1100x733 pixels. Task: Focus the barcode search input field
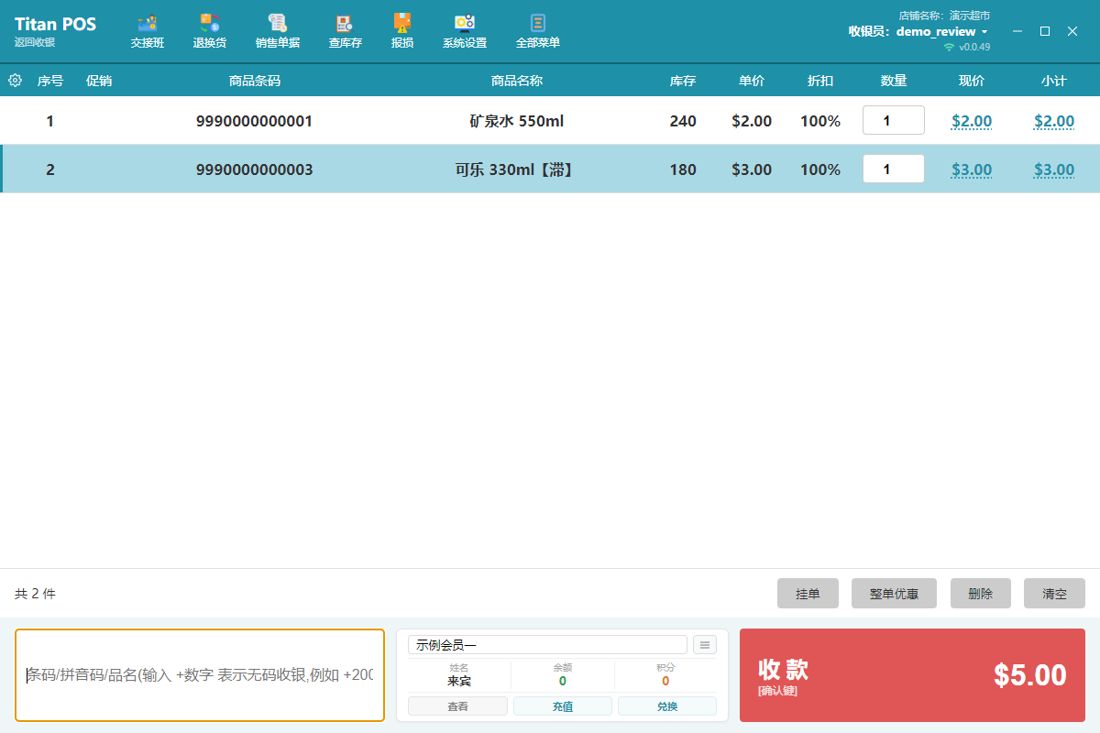[200, 675]
